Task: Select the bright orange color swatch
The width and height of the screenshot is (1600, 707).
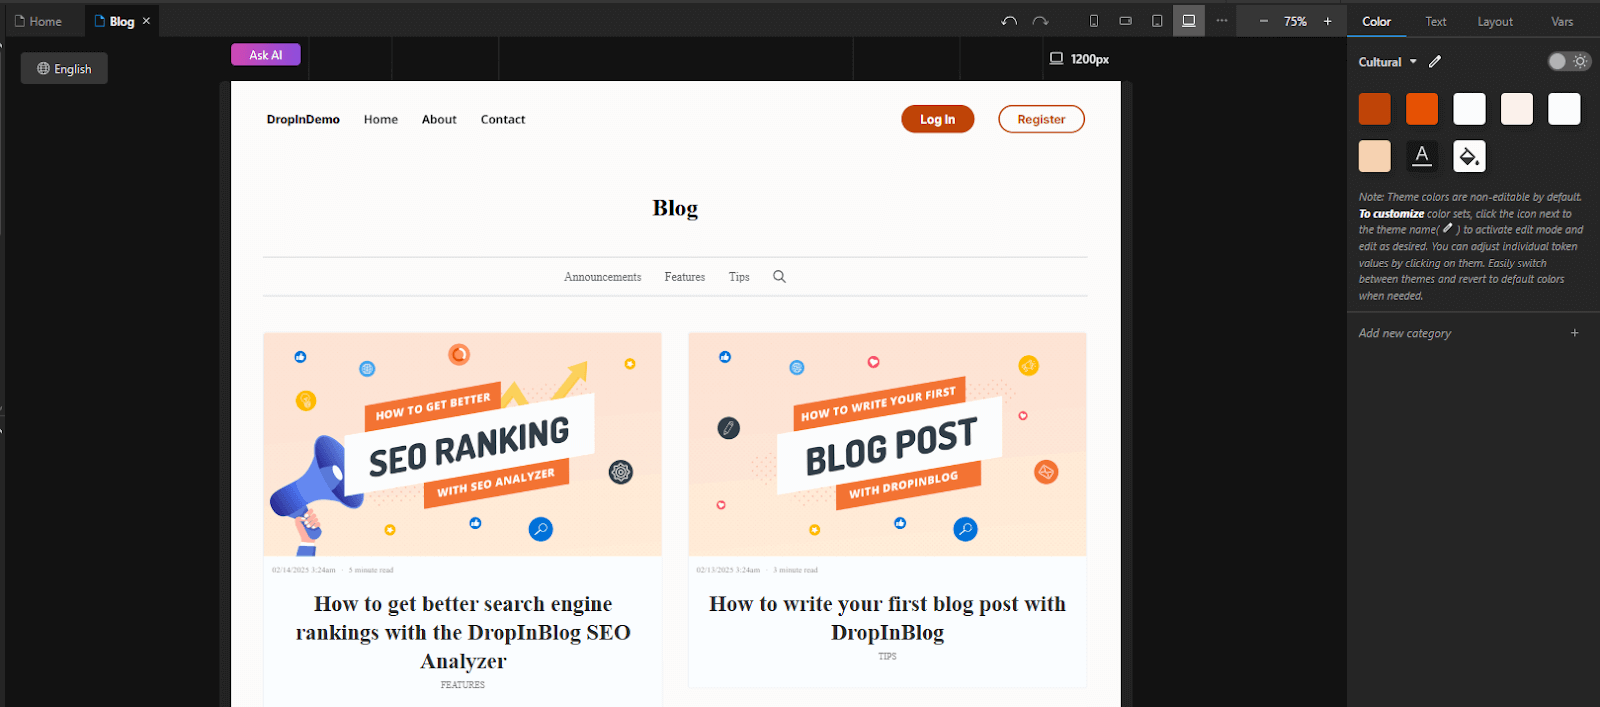Action: tap(1421, 109)
